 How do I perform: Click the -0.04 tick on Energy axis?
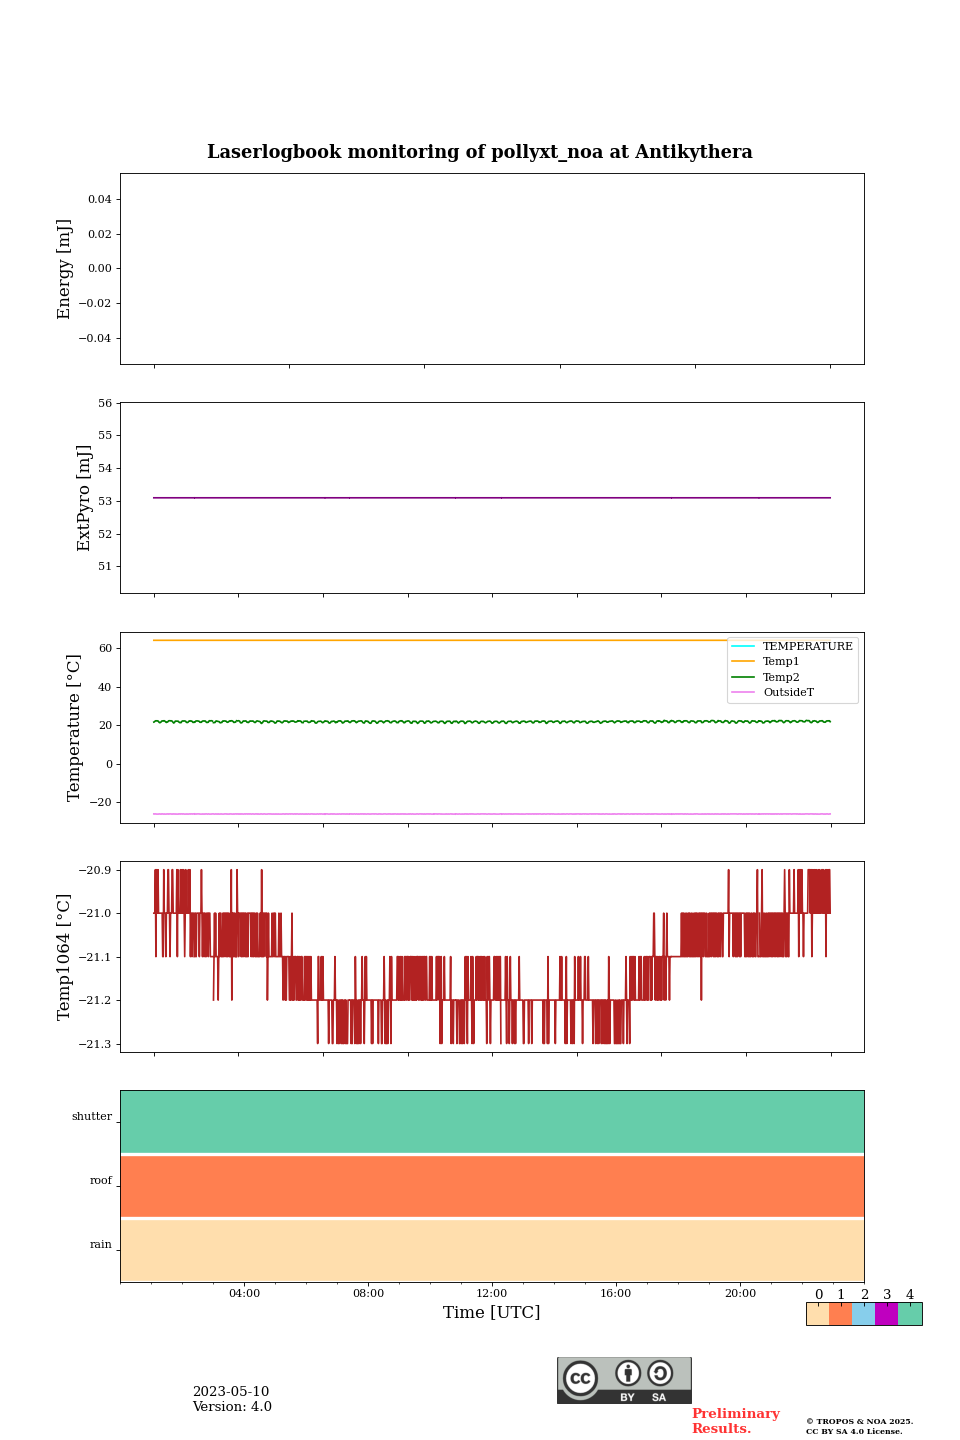96,338
